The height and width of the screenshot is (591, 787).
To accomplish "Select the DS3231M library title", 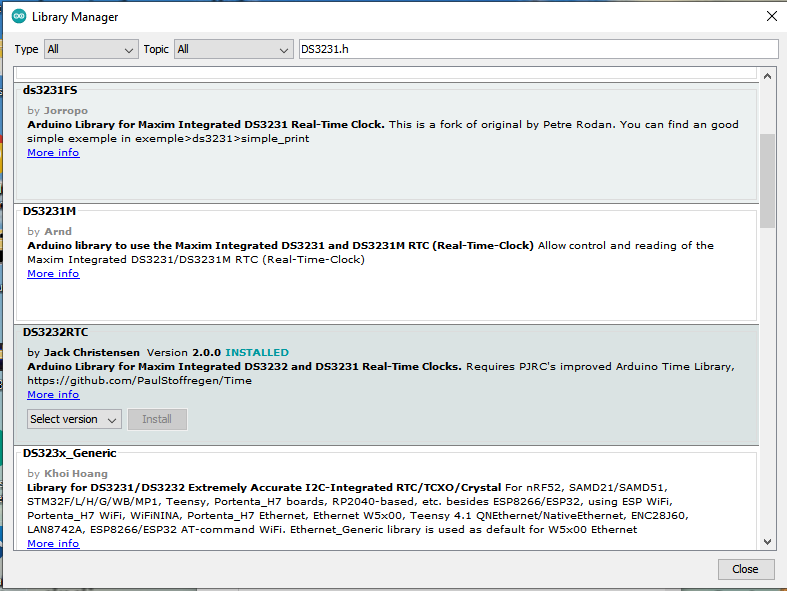I will (x=49, y=211).
